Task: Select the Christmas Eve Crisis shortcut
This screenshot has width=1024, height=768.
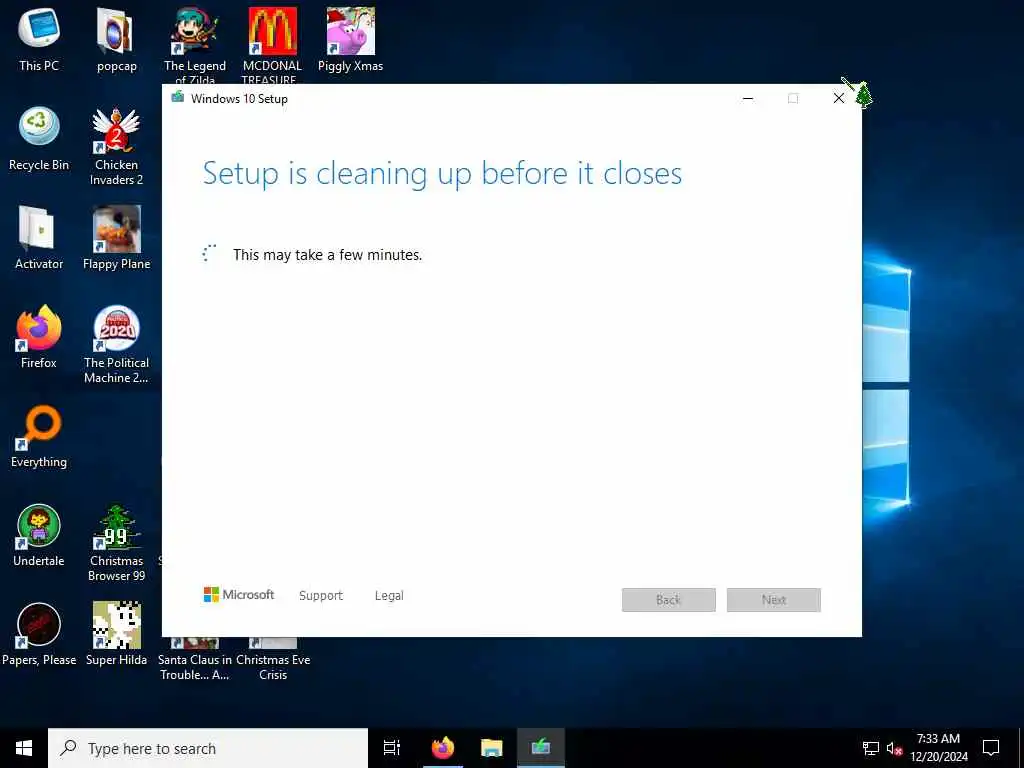Action: [273, 660]
